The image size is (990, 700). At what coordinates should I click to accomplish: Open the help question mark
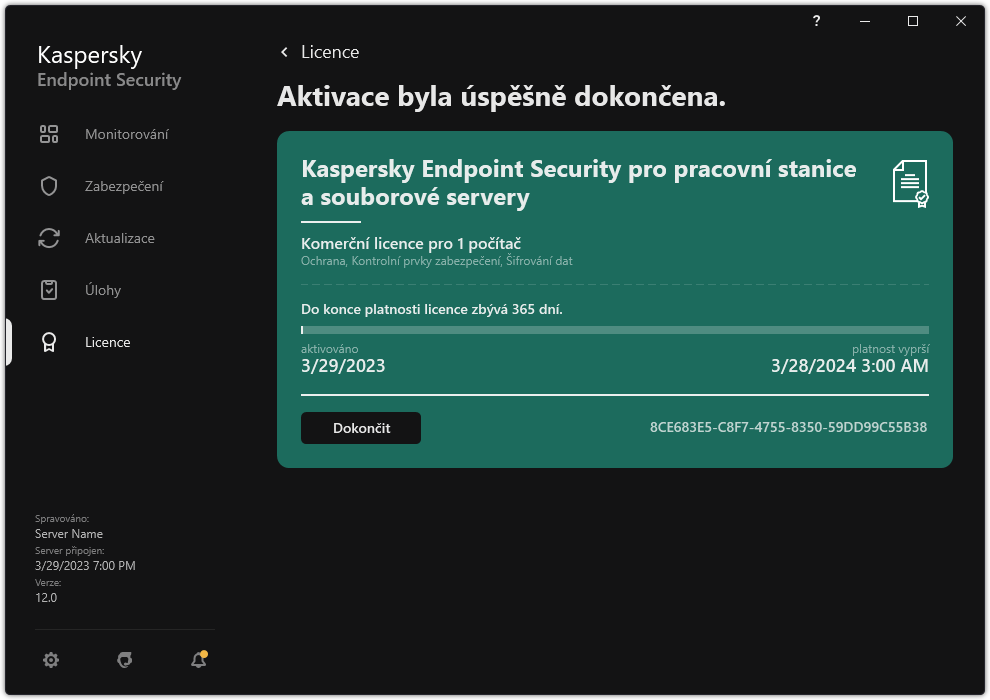(x=816, y=20)
